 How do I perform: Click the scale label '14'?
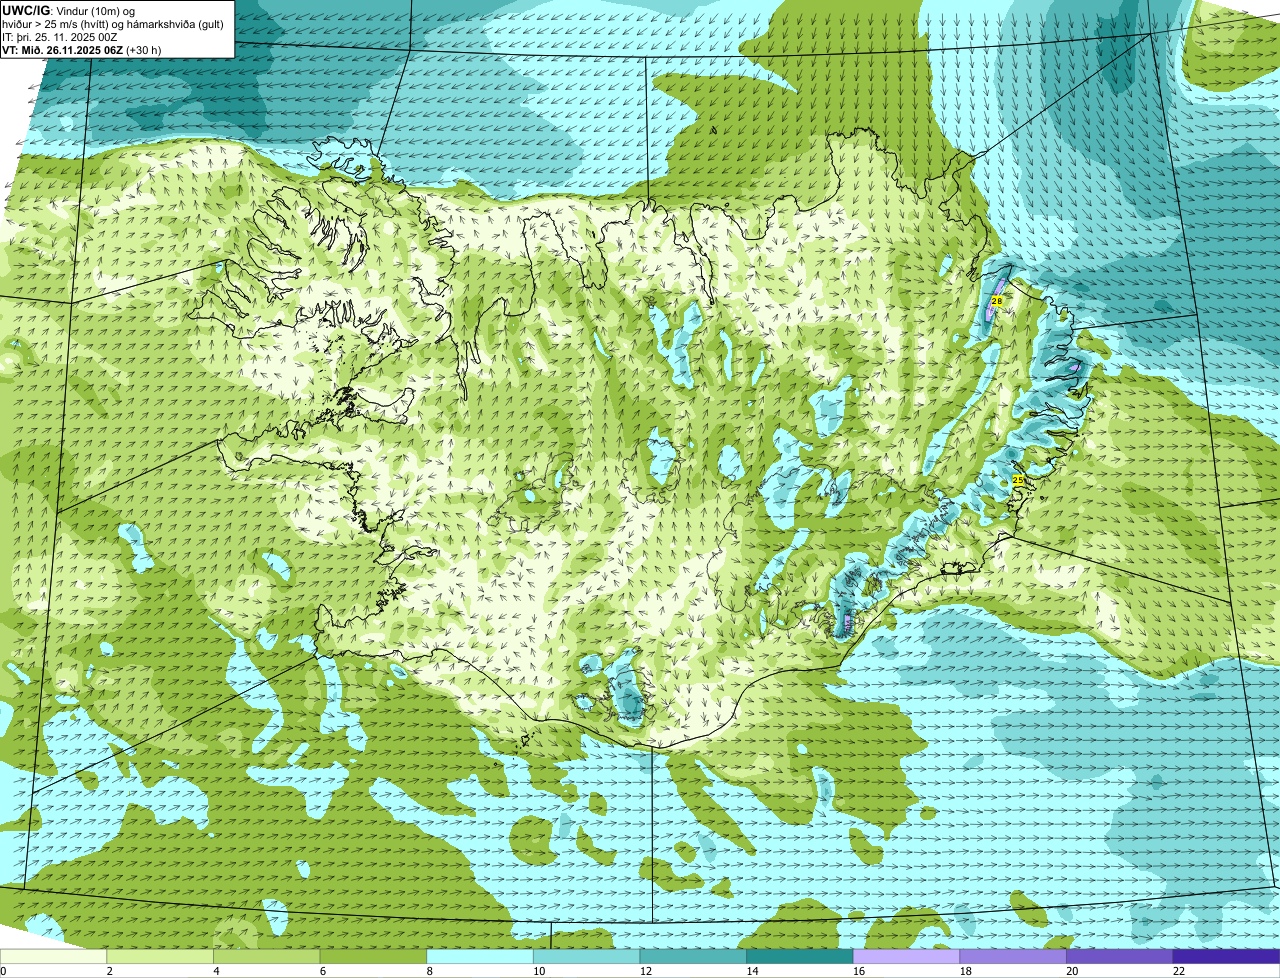click(752, 971)
